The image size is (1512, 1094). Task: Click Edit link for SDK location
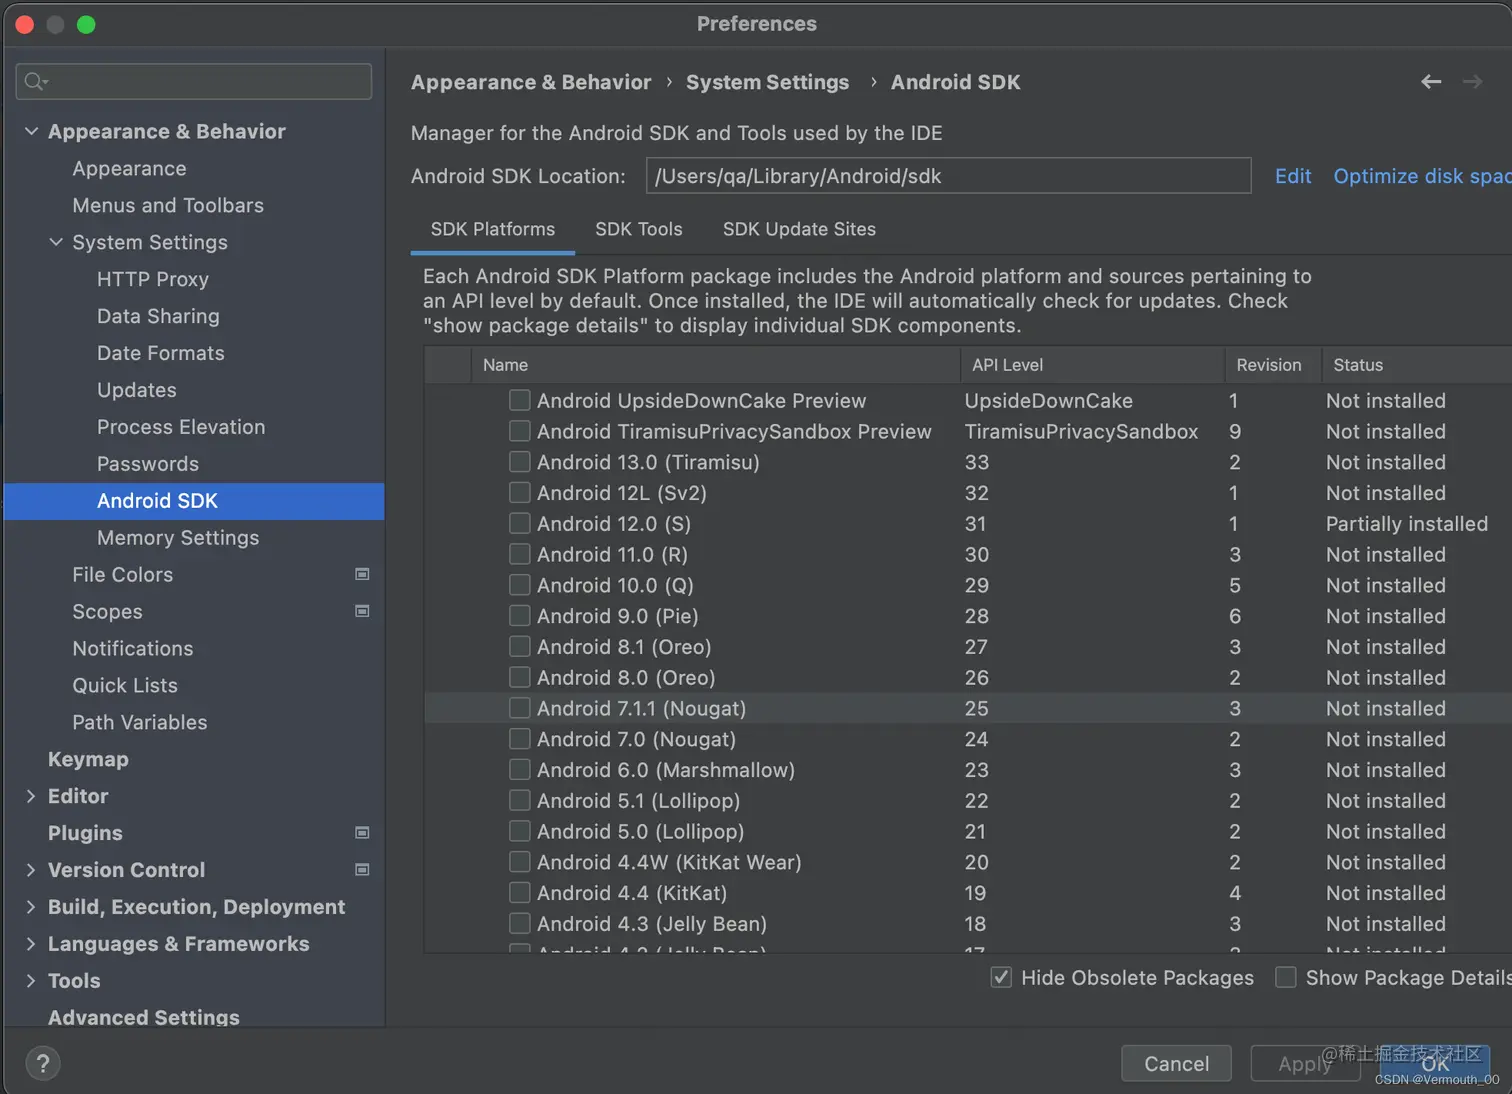1293,176
